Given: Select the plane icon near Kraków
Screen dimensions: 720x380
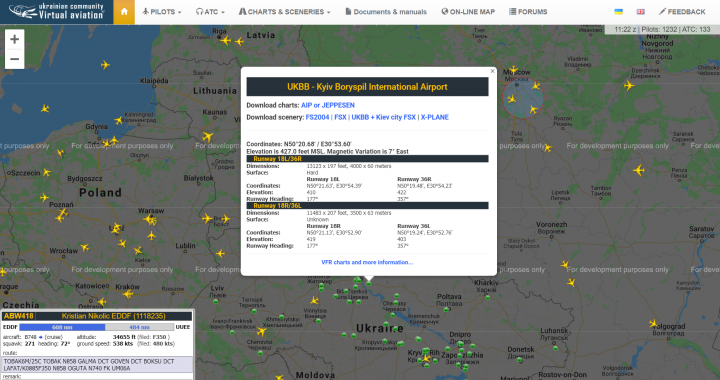Looking at the screenshot, I should click(128, 294).
